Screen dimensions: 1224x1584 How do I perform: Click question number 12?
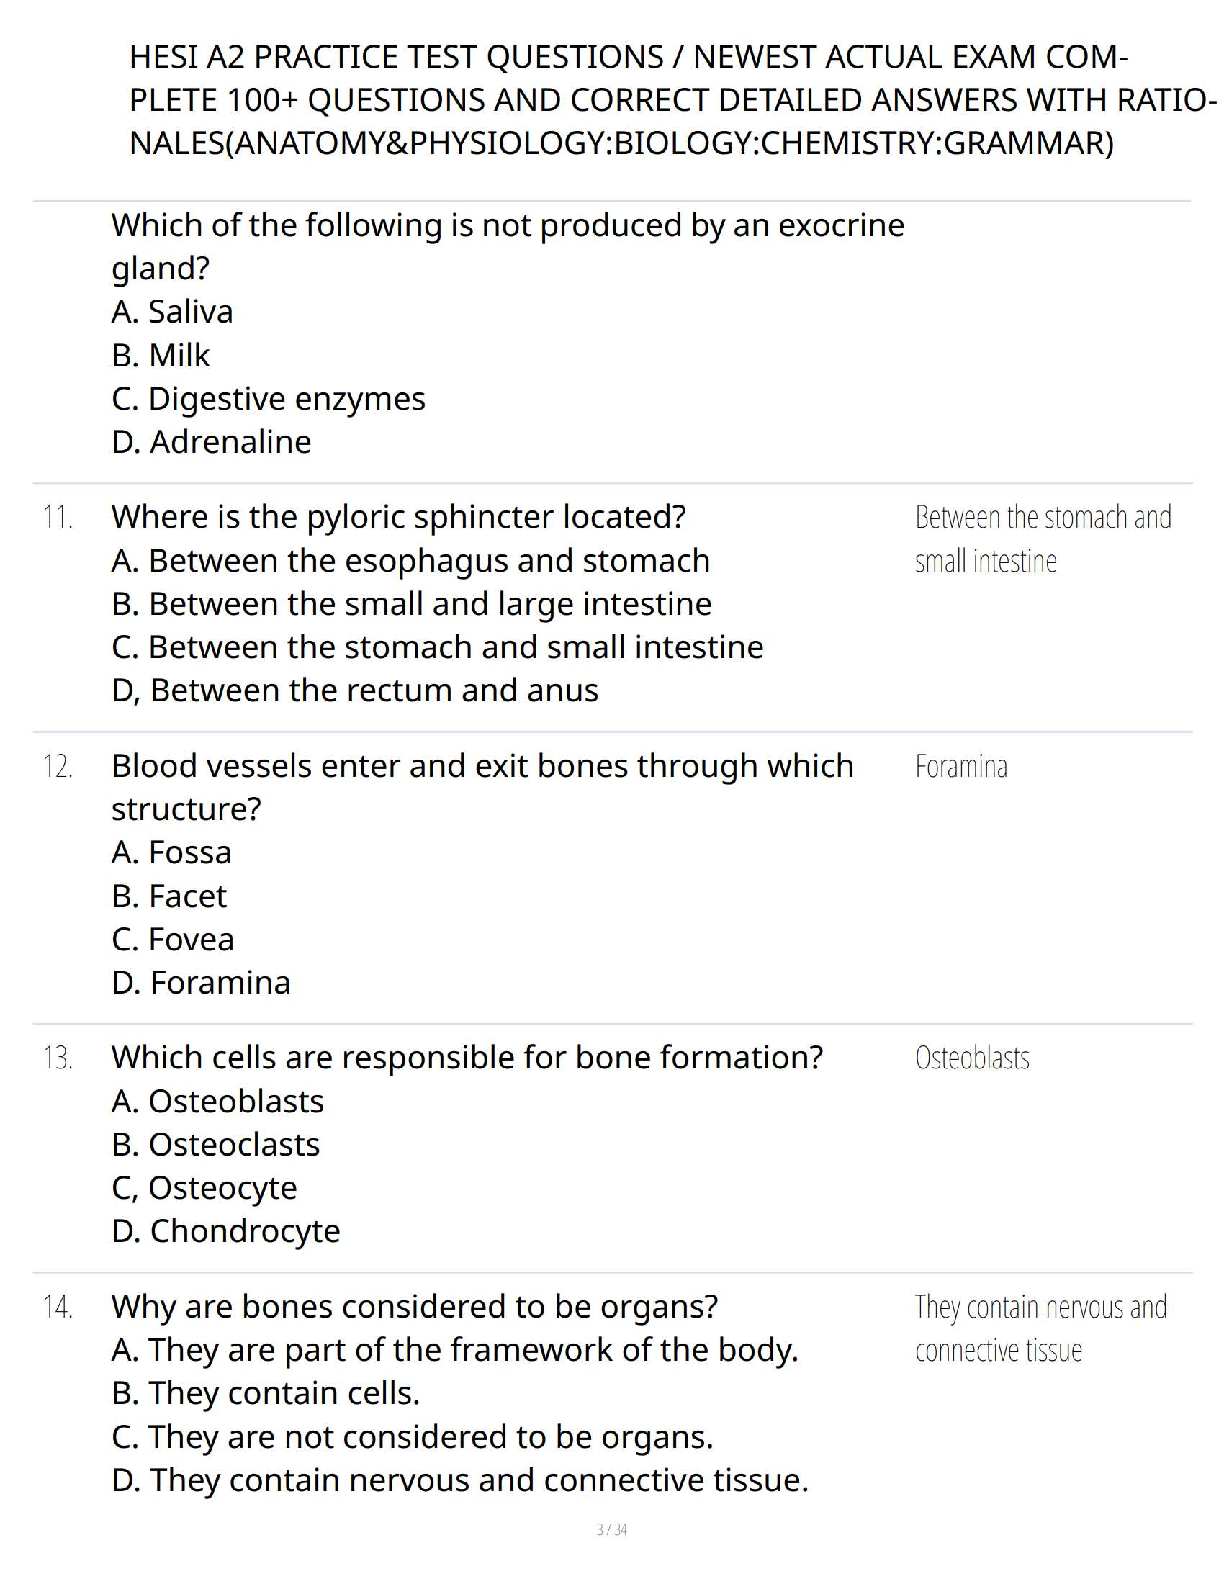tap(58, 767)
